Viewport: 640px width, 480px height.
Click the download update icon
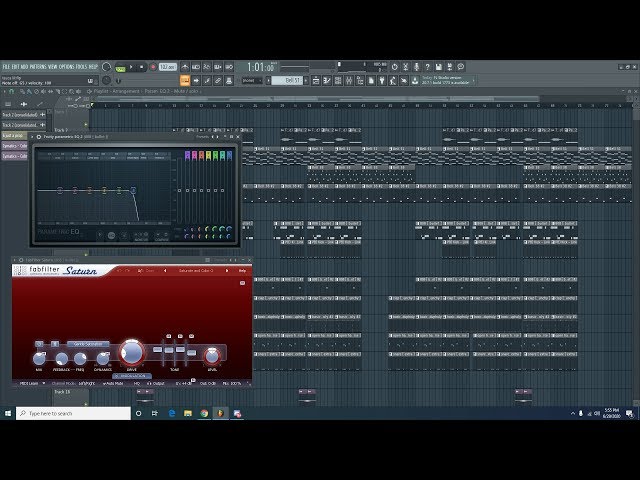(415, 80)
